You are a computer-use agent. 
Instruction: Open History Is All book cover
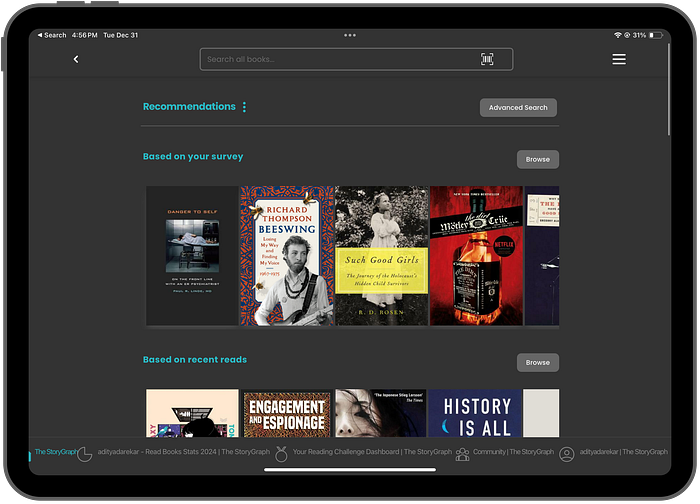(x=475, y=413)
